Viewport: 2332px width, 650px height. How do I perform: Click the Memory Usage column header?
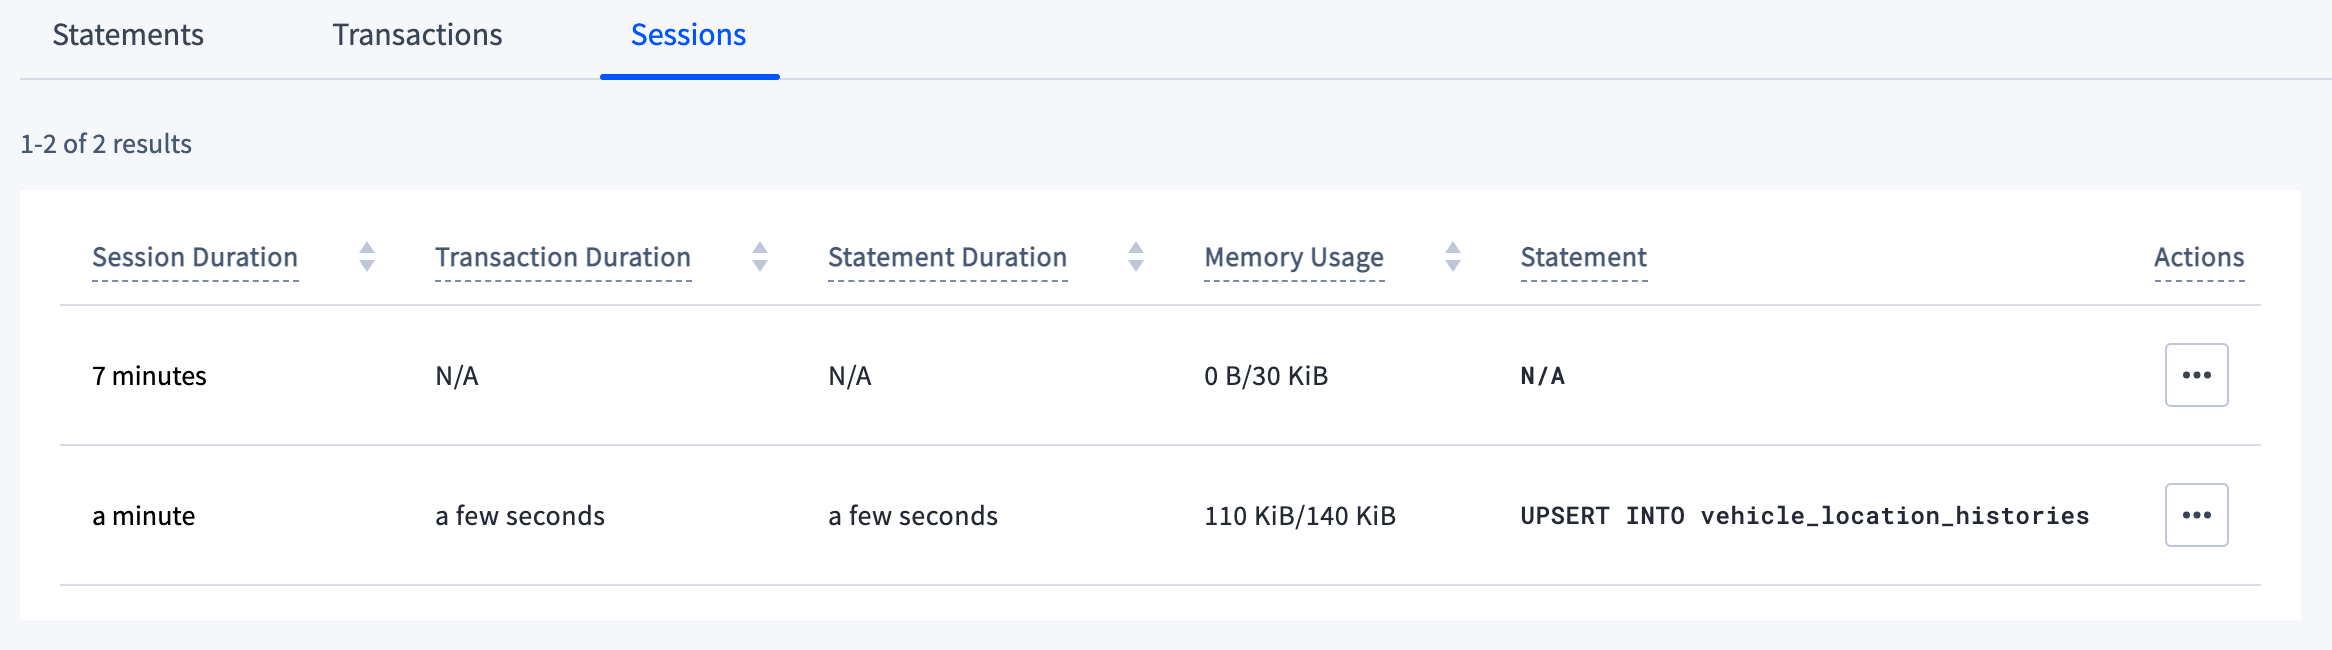pos(1294,257)
